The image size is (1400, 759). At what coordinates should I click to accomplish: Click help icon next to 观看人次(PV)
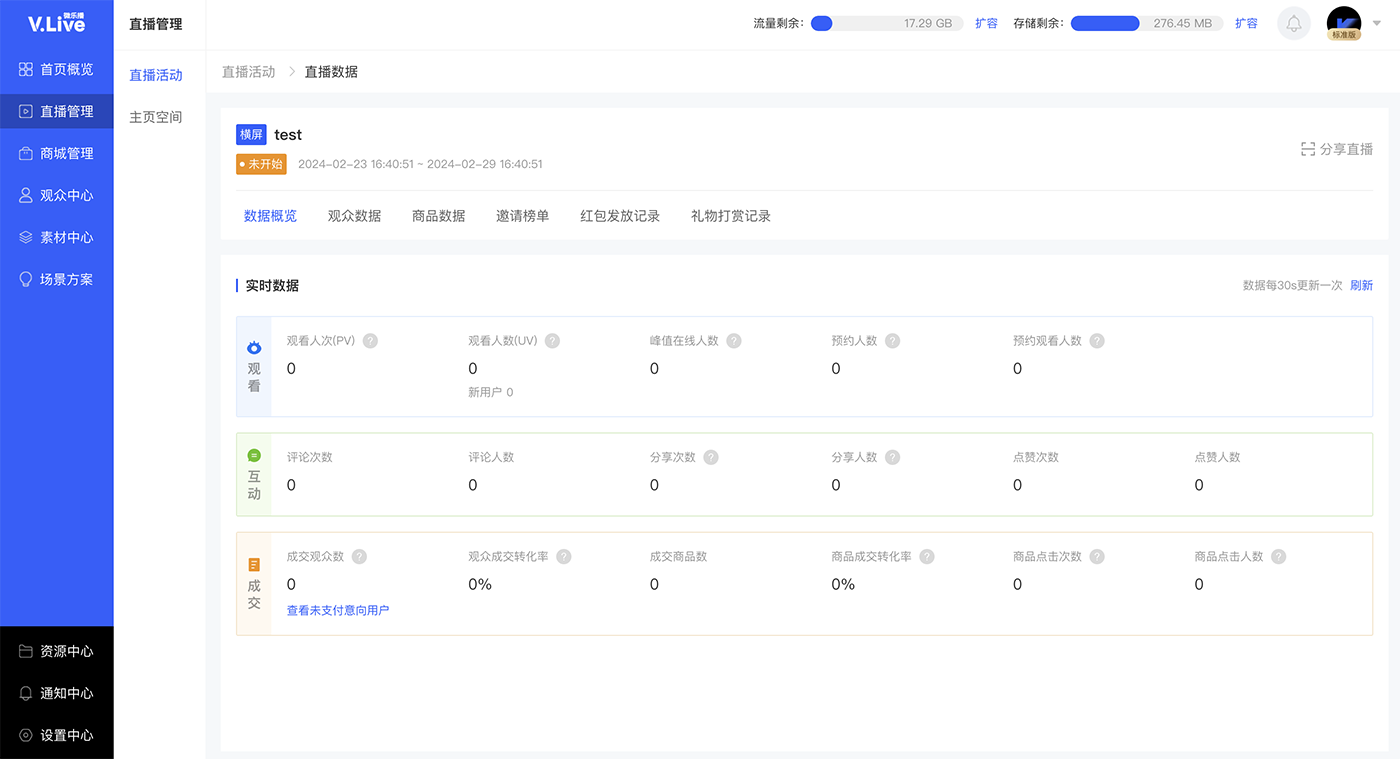point(371,341)
